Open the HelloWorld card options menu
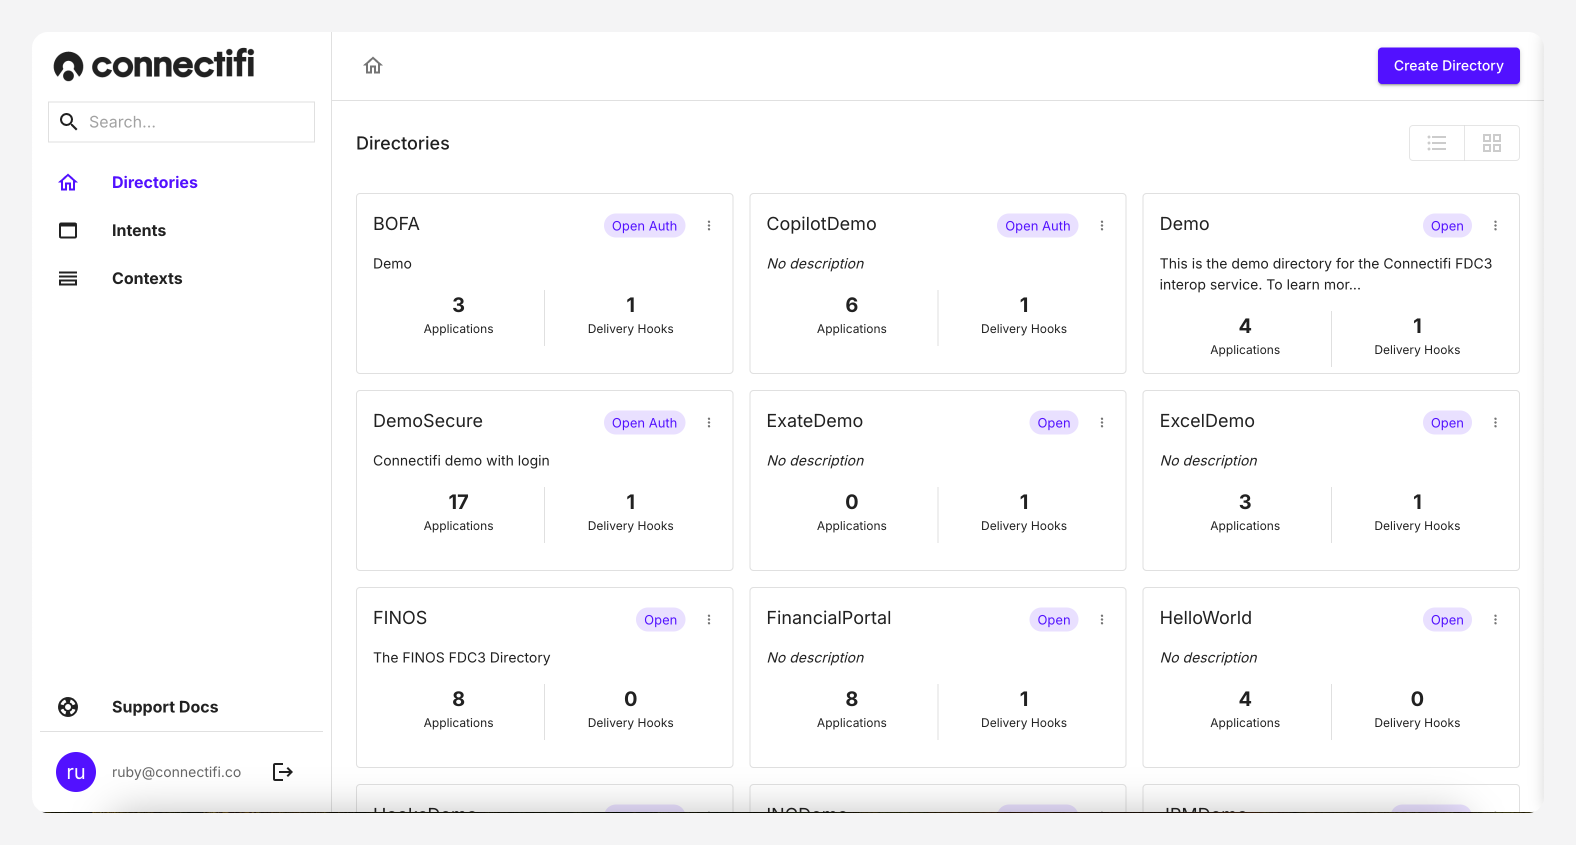Image resolution: width=1576 pixels, height=845 pixels. pyautogui.click(x=1496, y=620)
